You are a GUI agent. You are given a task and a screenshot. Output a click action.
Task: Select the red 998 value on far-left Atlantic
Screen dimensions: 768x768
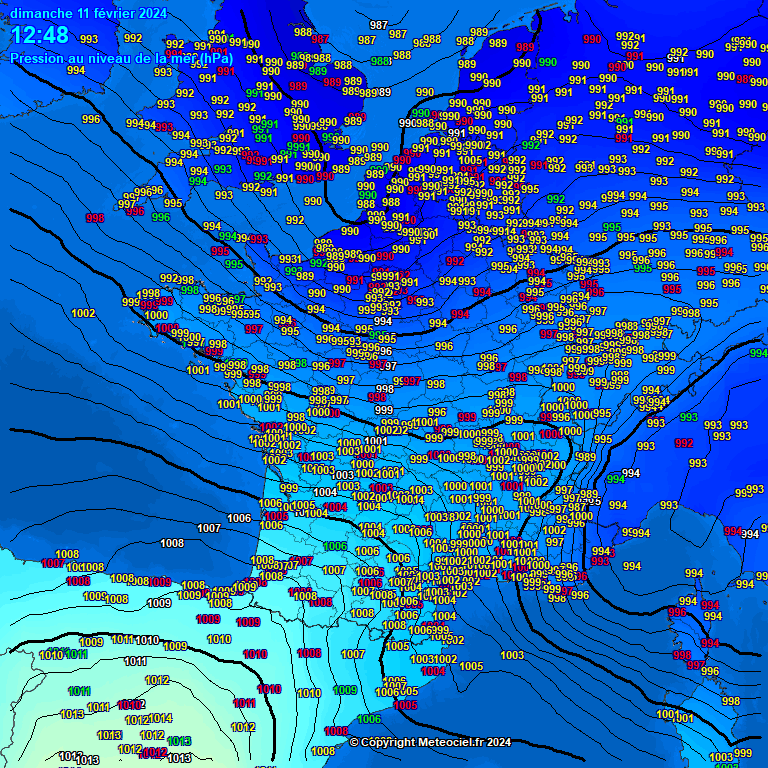(x=95, y=217)
